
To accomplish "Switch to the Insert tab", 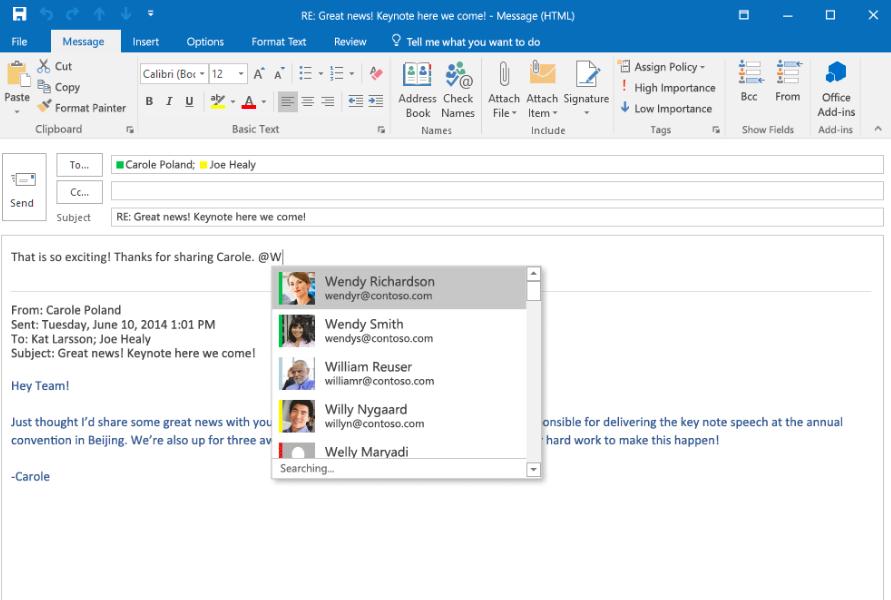I will point(145,41).
